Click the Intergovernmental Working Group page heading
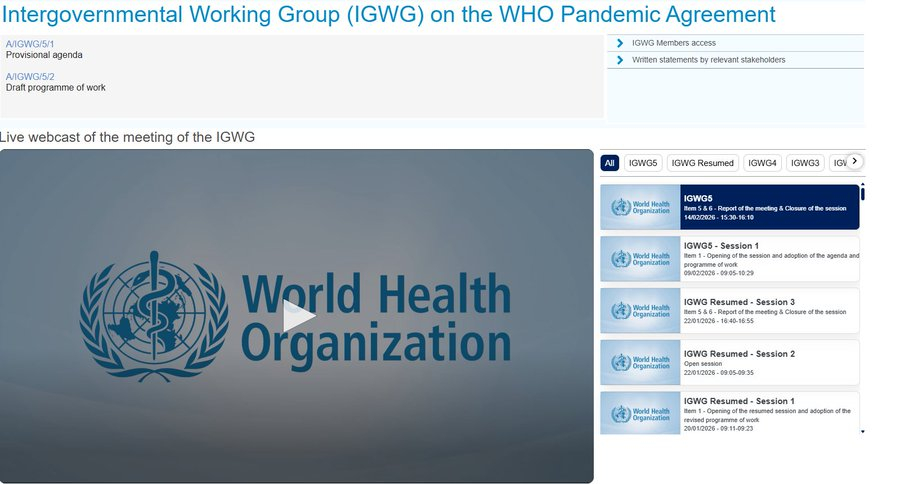 coord(388,15)
